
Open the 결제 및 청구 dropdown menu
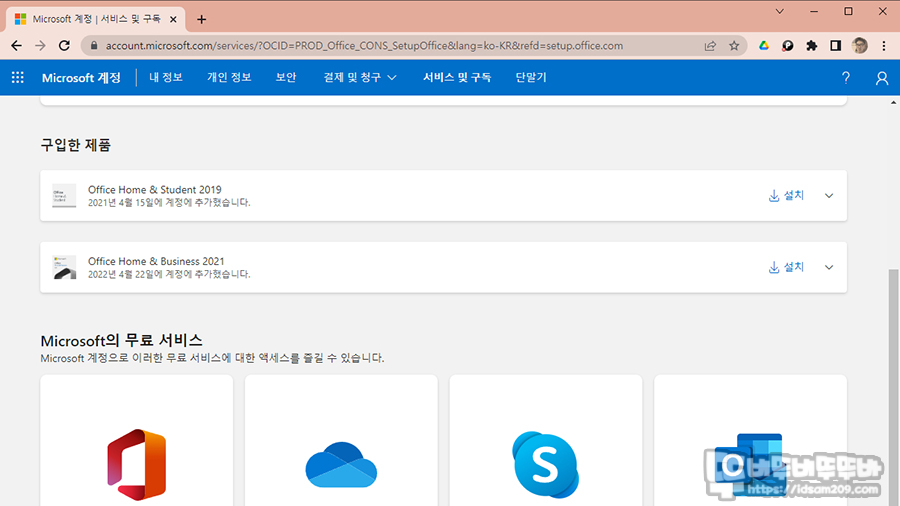(x=360, y=77)
